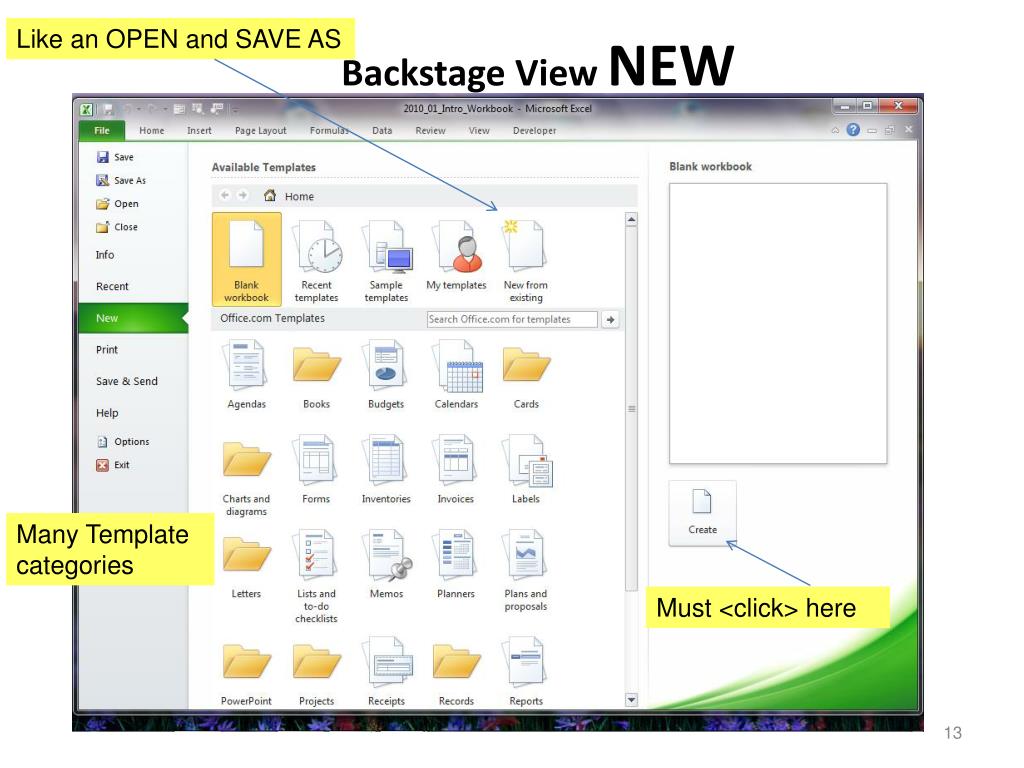The image size is (1024, 768).
Task: Open the Forms template category
Action: point(316,469)
